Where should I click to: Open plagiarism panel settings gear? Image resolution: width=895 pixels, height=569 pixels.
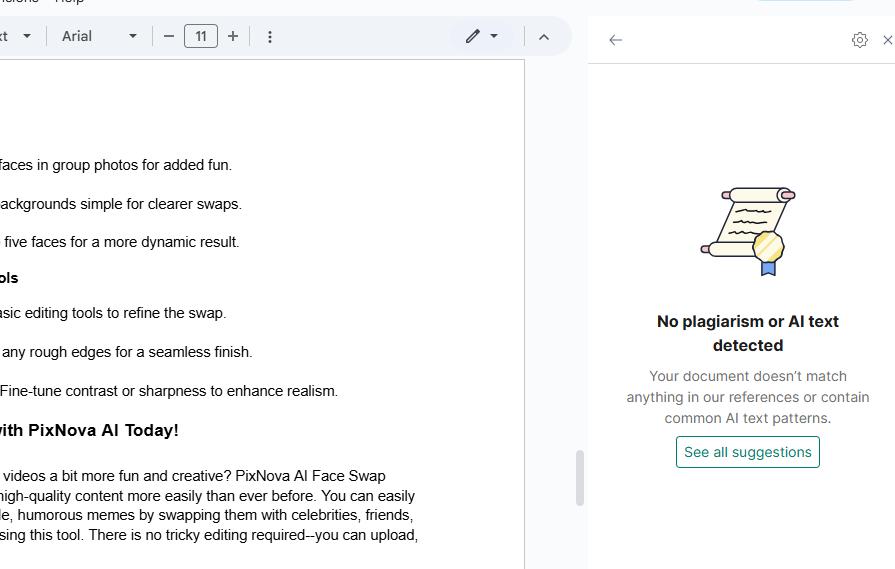point(859,40)
